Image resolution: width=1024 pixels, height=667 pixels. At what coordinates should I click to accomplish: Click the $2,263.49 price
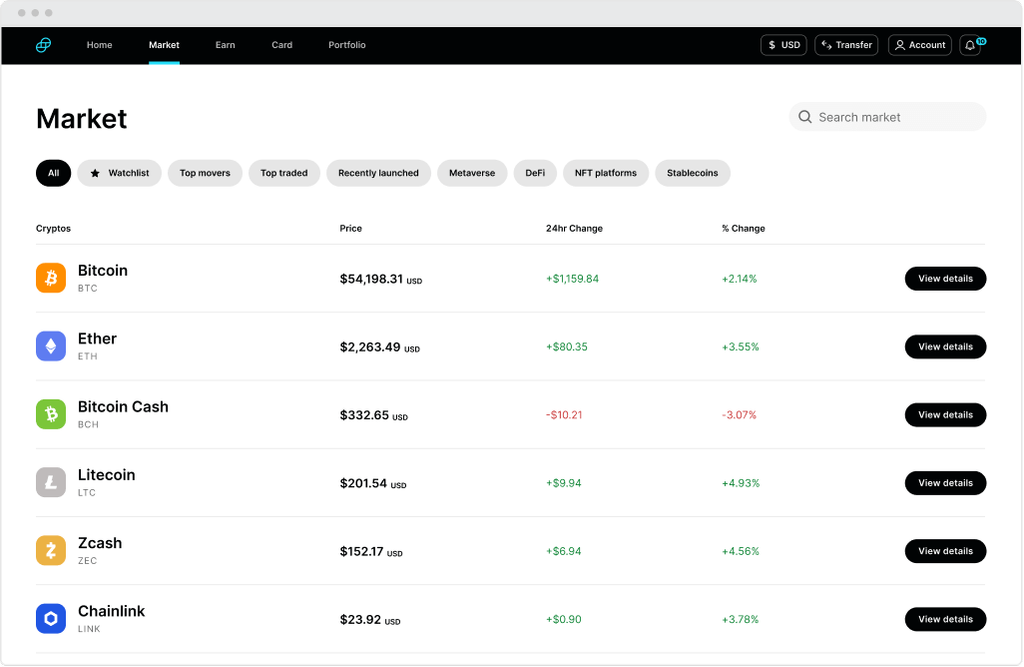[x=370, y=347]
